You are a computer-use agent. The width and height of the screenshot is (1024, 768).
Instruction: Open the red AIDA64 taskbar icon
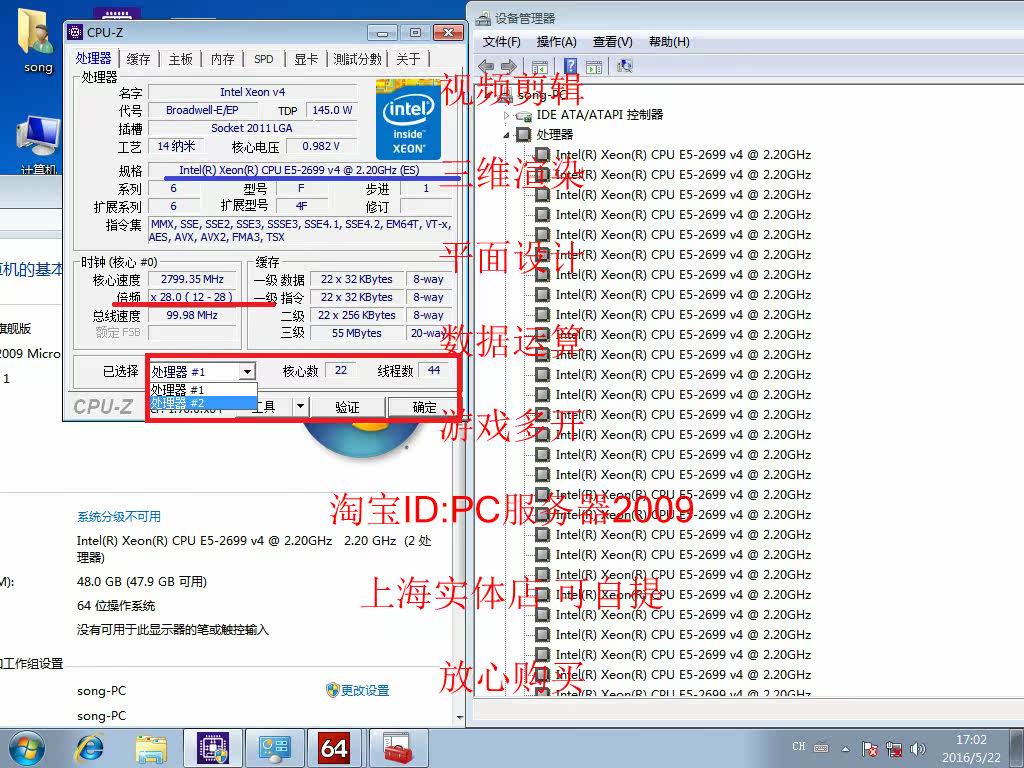(334, 748)
